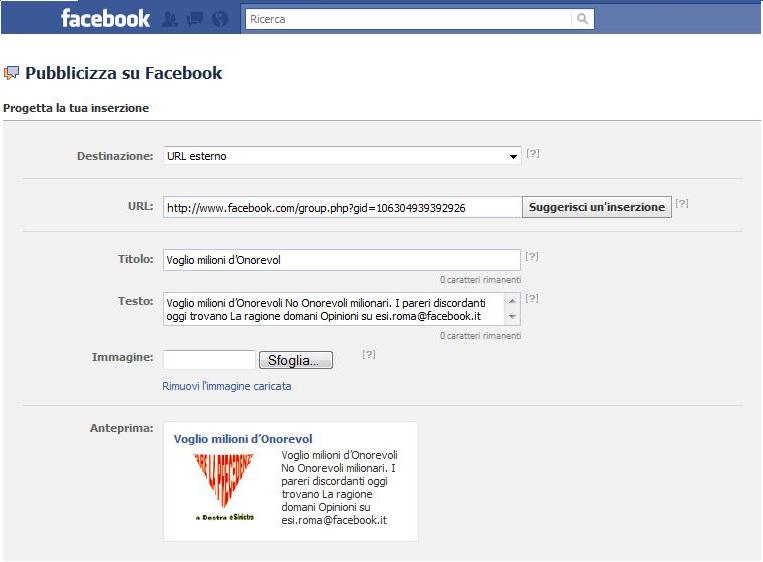
Task: Expand the Destinazione dropdown
Action: [x=342, y=156]
